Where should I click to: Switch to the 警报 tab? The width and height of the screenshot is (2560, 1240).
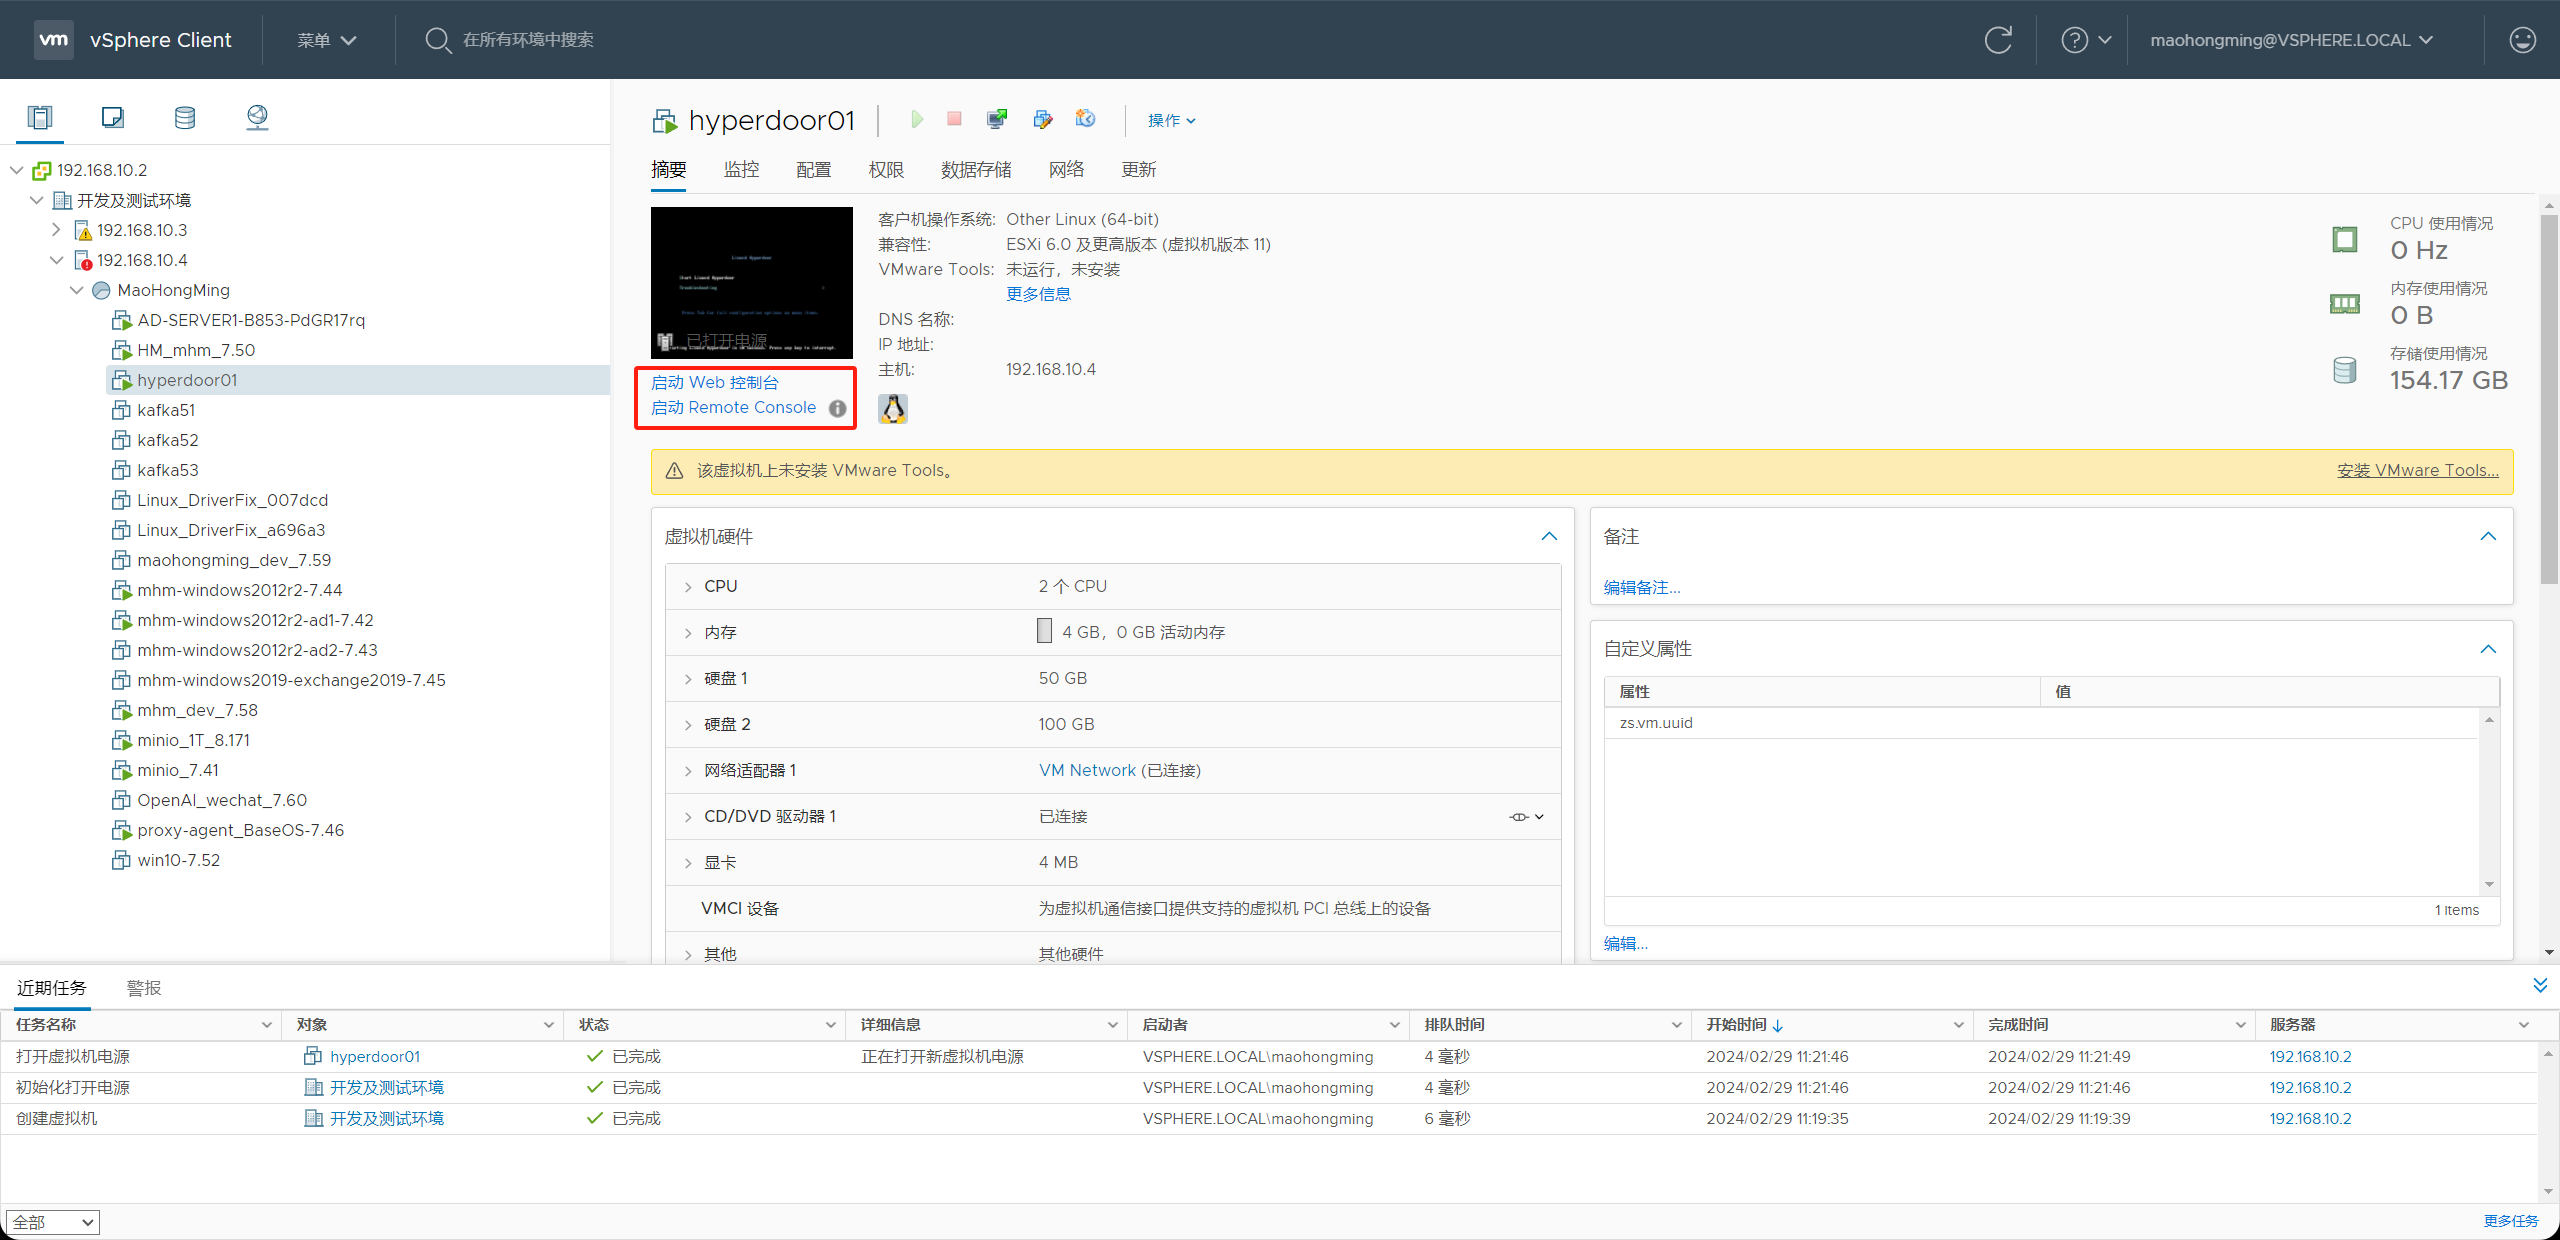(144, 988)
